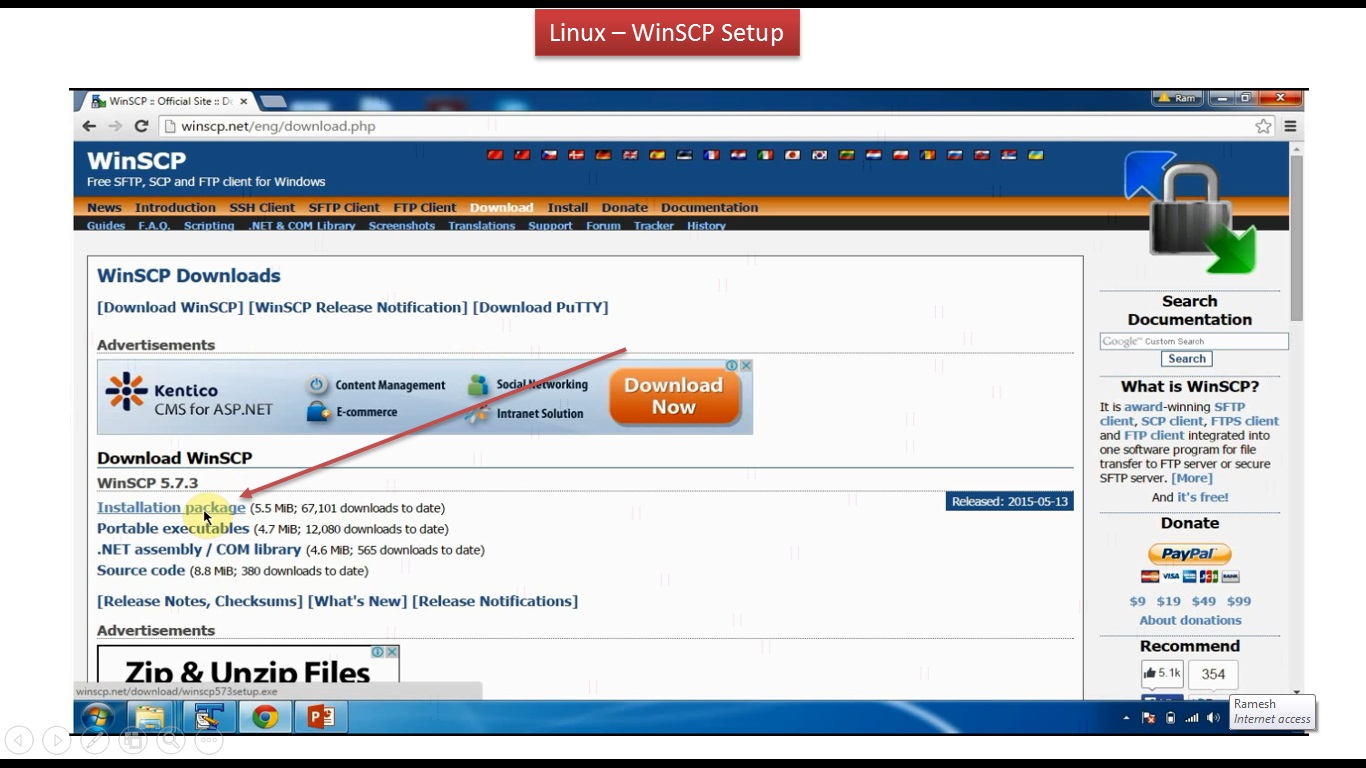Click the [More] link about WinSCP

(x=1192, y=478)
